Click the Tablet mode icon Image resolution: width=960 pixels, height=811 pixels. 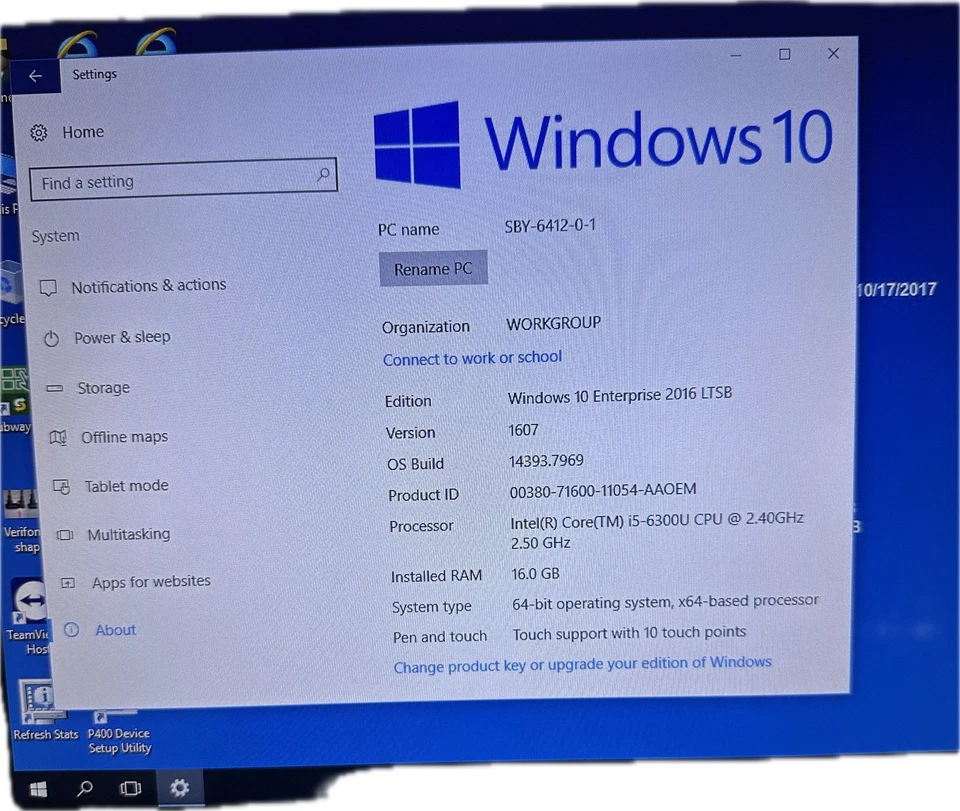pyautogui.click(x=61, y=487)
